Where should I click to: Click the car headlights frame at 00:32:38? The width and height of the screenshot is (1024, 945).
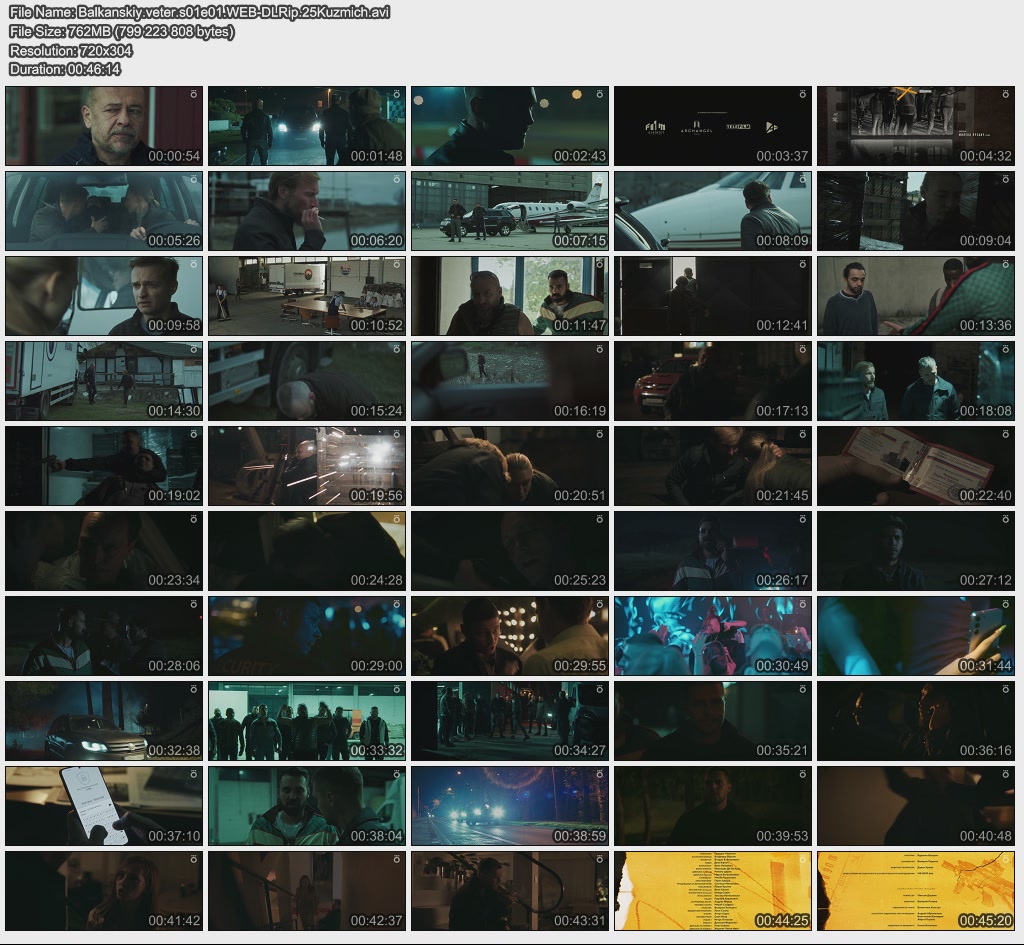(x=104, y=722)
